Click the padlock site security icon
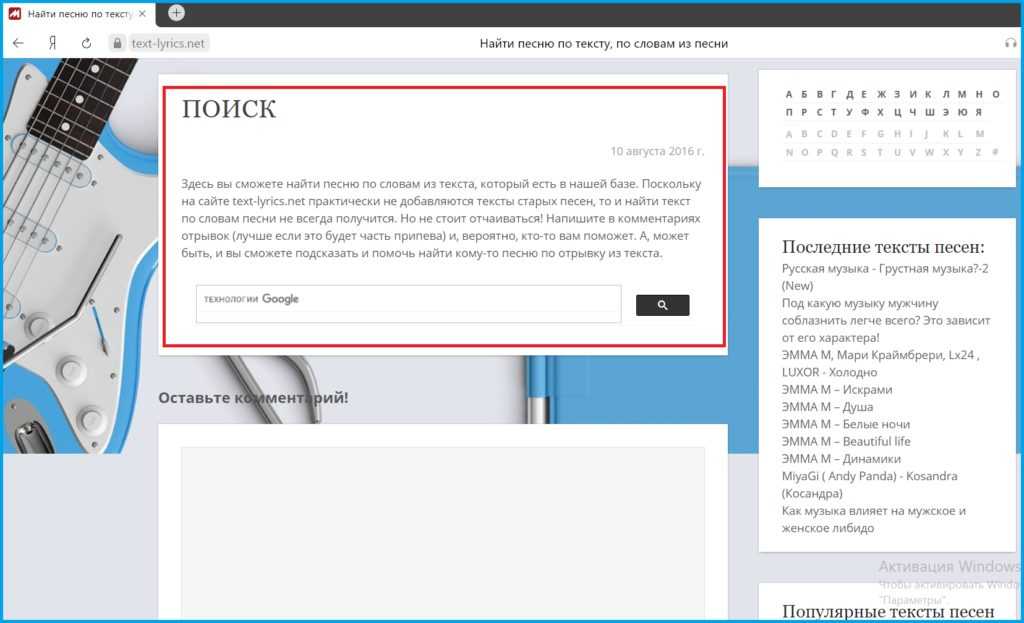This screenshot has width=1024, height=623. click(x=117, y=43)
